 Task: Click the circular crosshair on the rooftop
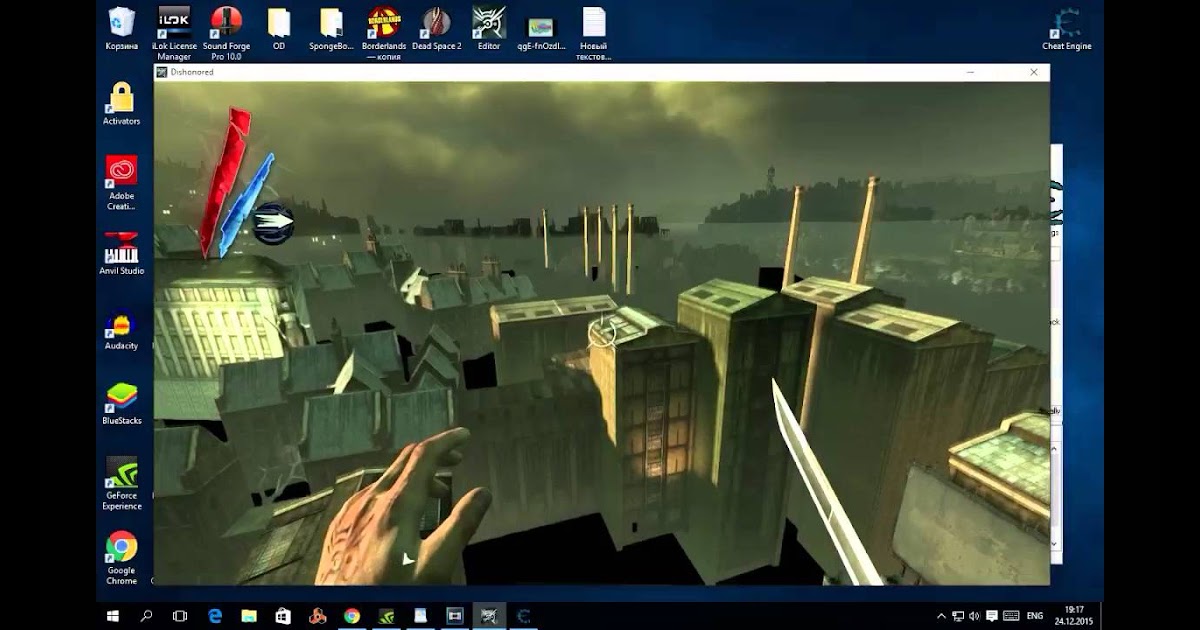click(602, 332)
